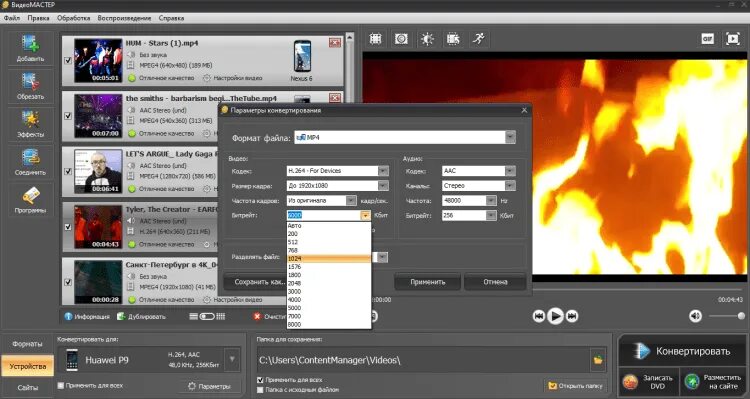Screen dimensions: 750x399
Task: Enter fullscreen preview mode icon
Action: 732,39
